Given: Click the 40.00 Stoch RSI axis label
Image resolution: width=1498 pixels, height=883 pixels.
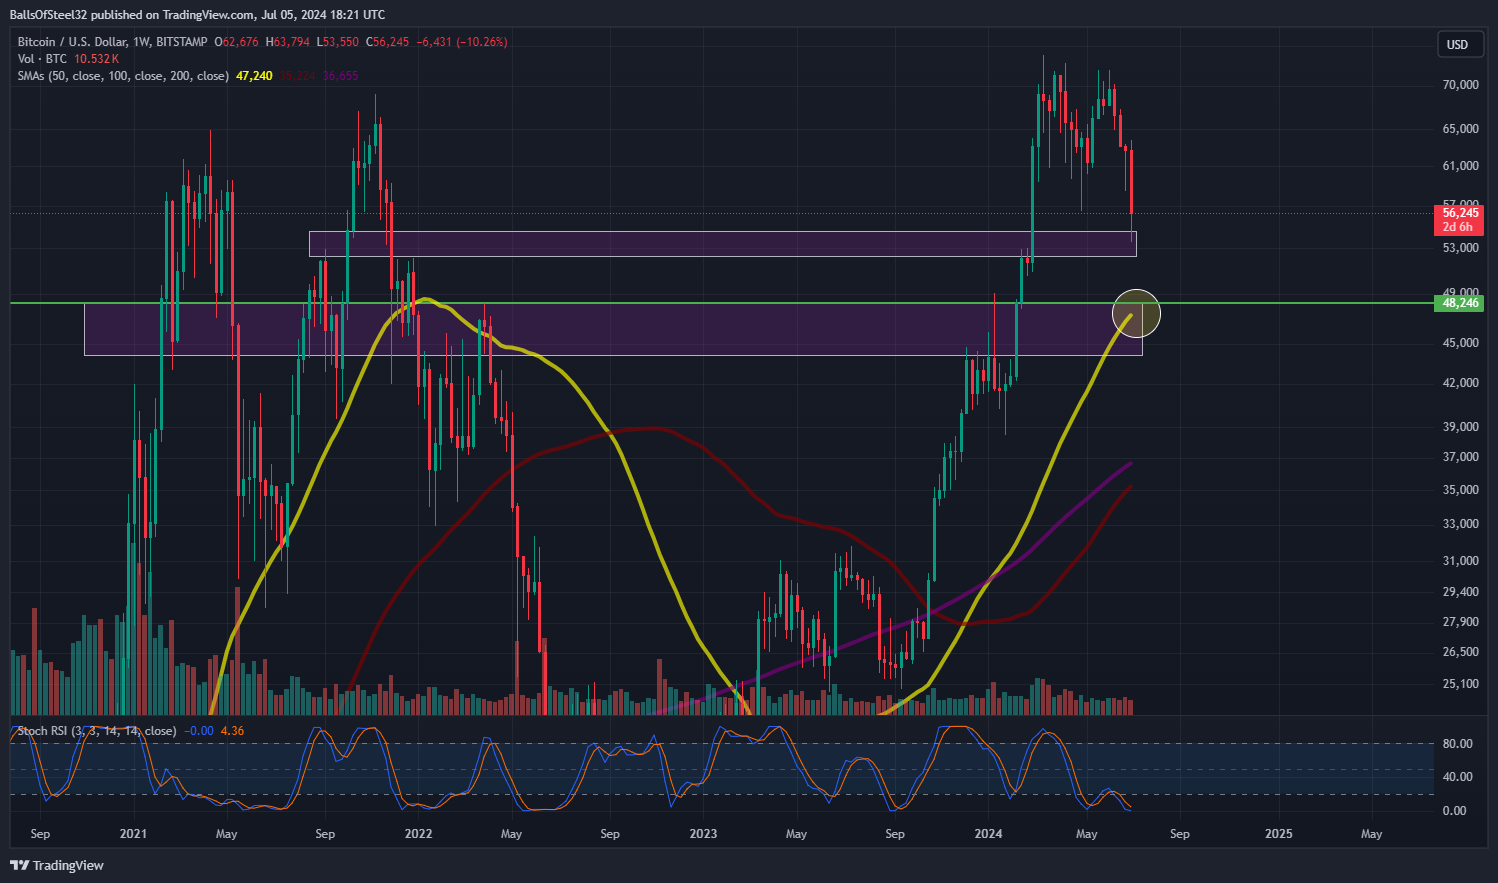Looking at the screenshot, I should [1457, 777].
